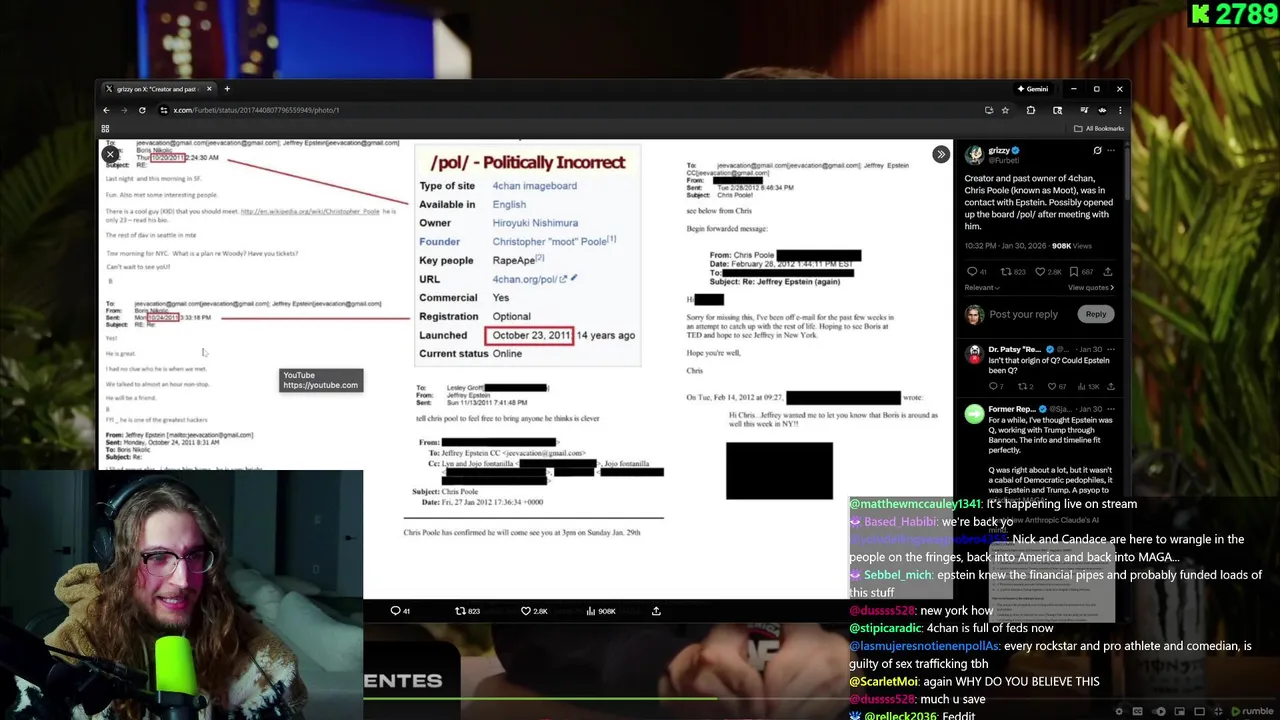Image resolution: width=1280 pixels, height=720 pixels.
Task: Click the x.com address bar URL
Action: click(256, 110)
